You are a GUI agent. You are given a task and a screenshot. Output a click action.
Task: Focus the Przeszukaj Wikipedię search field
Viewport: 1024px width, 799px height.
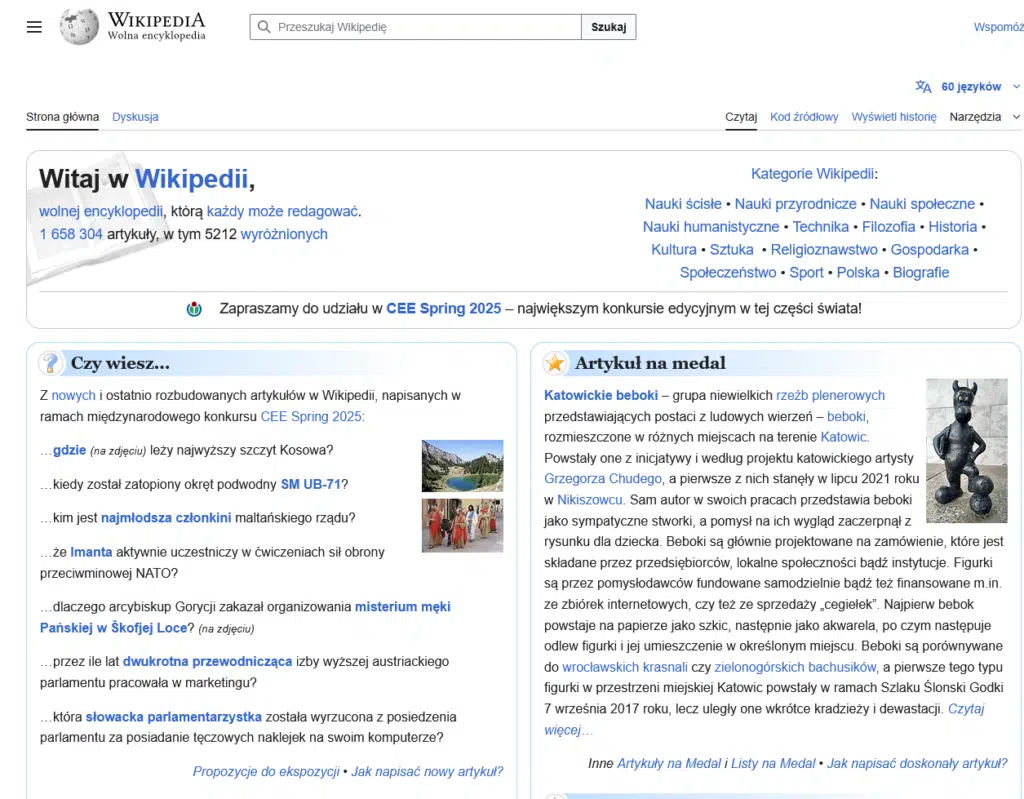(x=415, y=27)
